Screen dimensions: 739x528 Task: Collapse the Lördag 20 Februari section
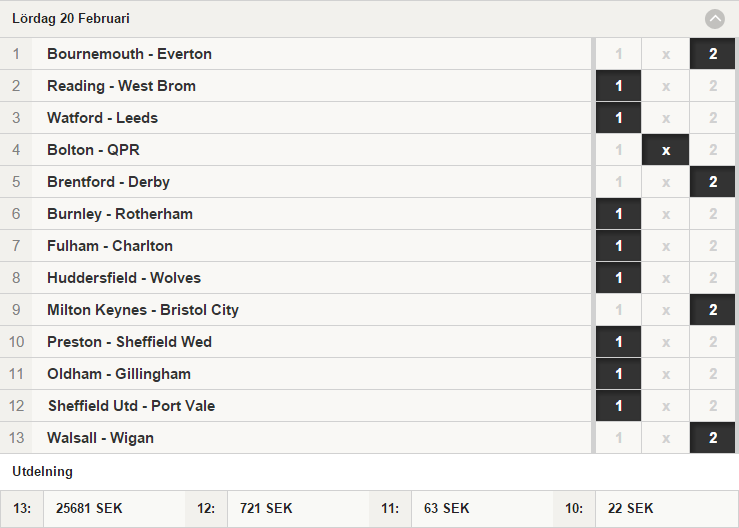tap(714, 19)
